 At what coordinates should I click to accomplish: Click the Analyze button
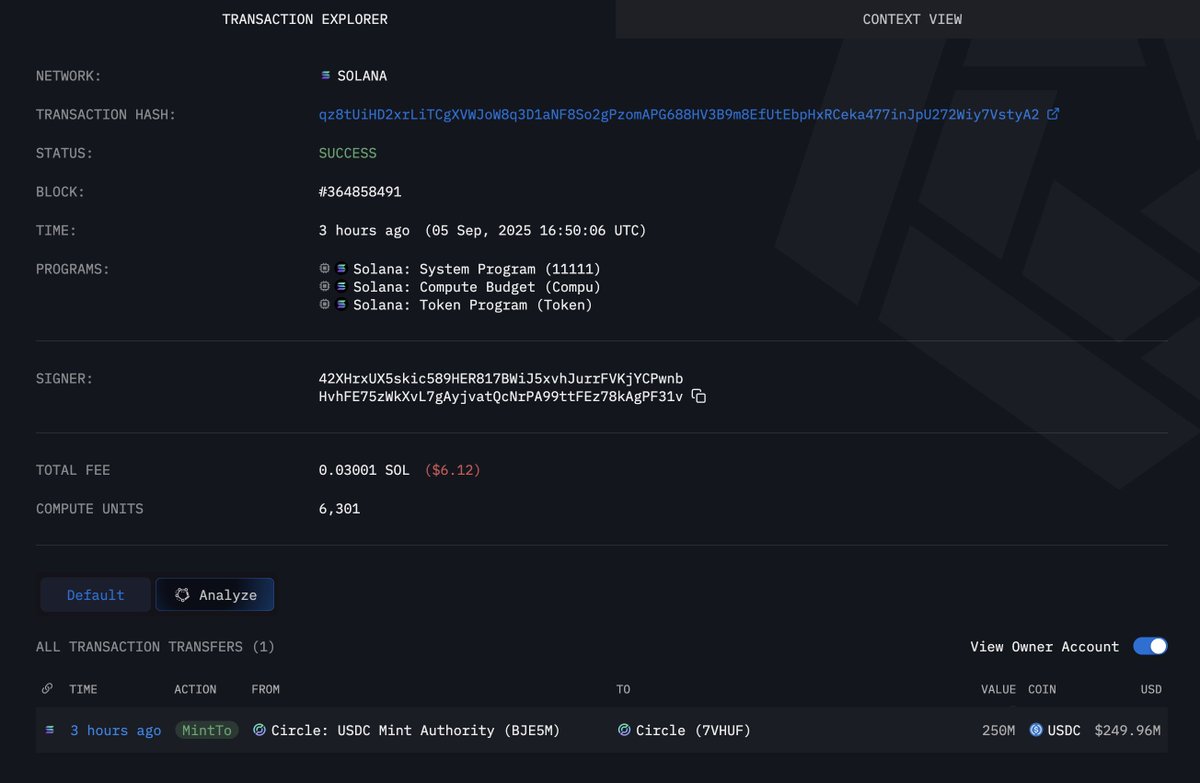215,595
